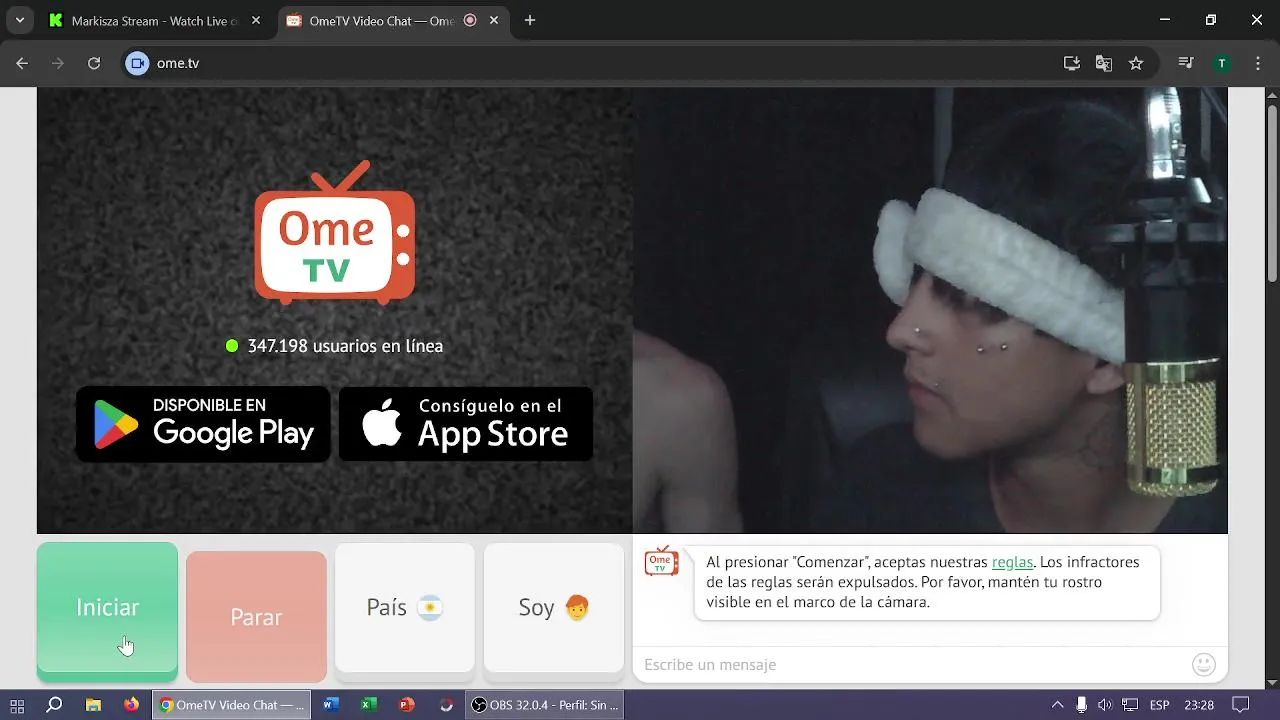Click the ESP language indicator in taskbar

coord(1160,705)
